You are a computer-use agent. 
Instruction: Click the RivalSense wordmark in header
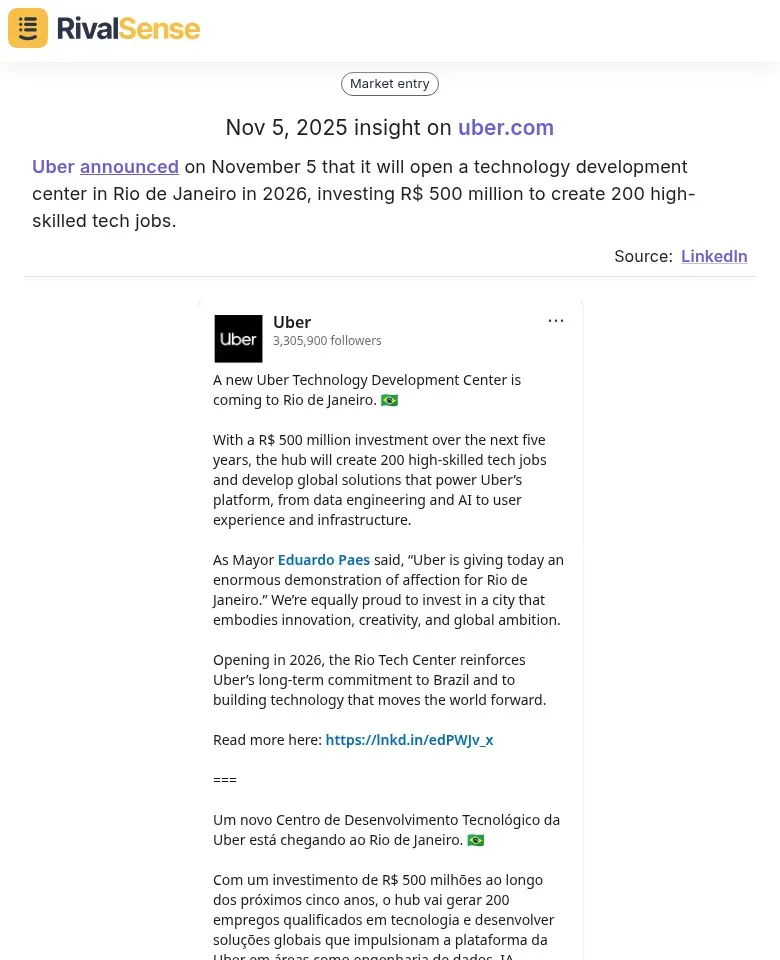[128, 28]
